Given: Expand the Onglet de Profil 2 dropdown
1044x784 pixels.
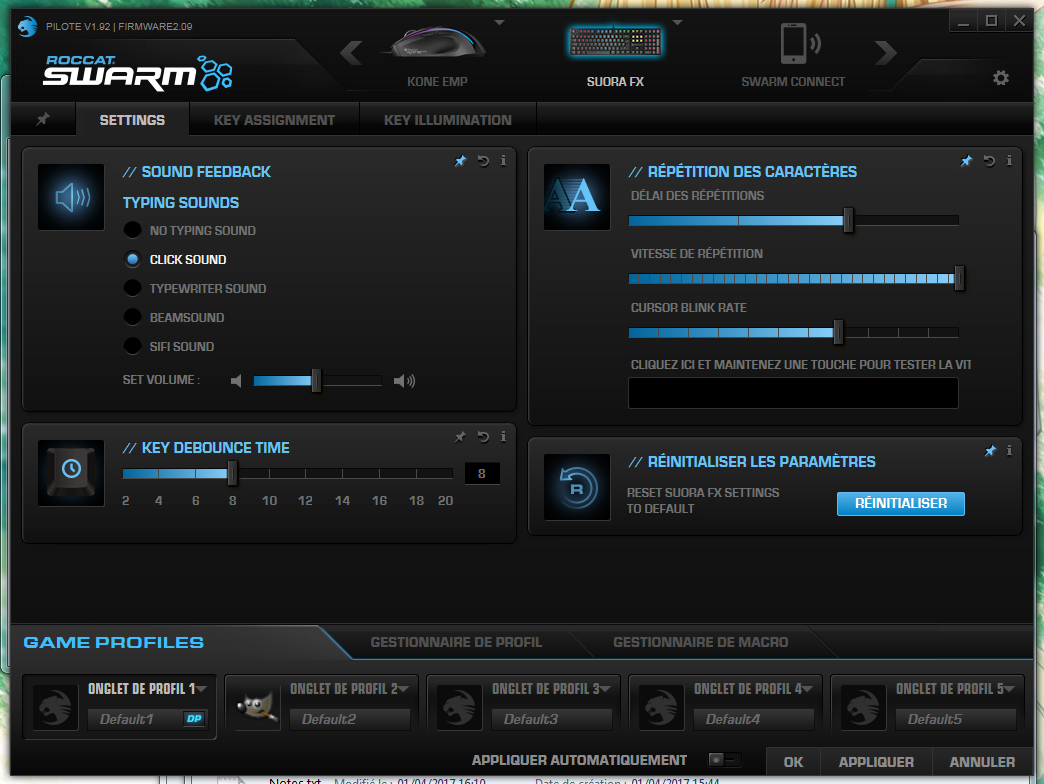Looking at the screenshot, I should click(404, 689).
